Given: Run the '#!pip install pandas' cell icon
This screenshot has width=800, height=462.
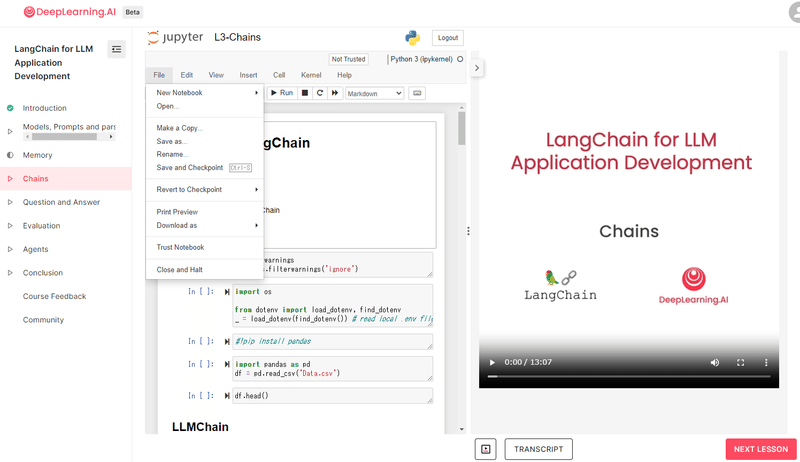Looking at the screenshot, I should point(227,342).
